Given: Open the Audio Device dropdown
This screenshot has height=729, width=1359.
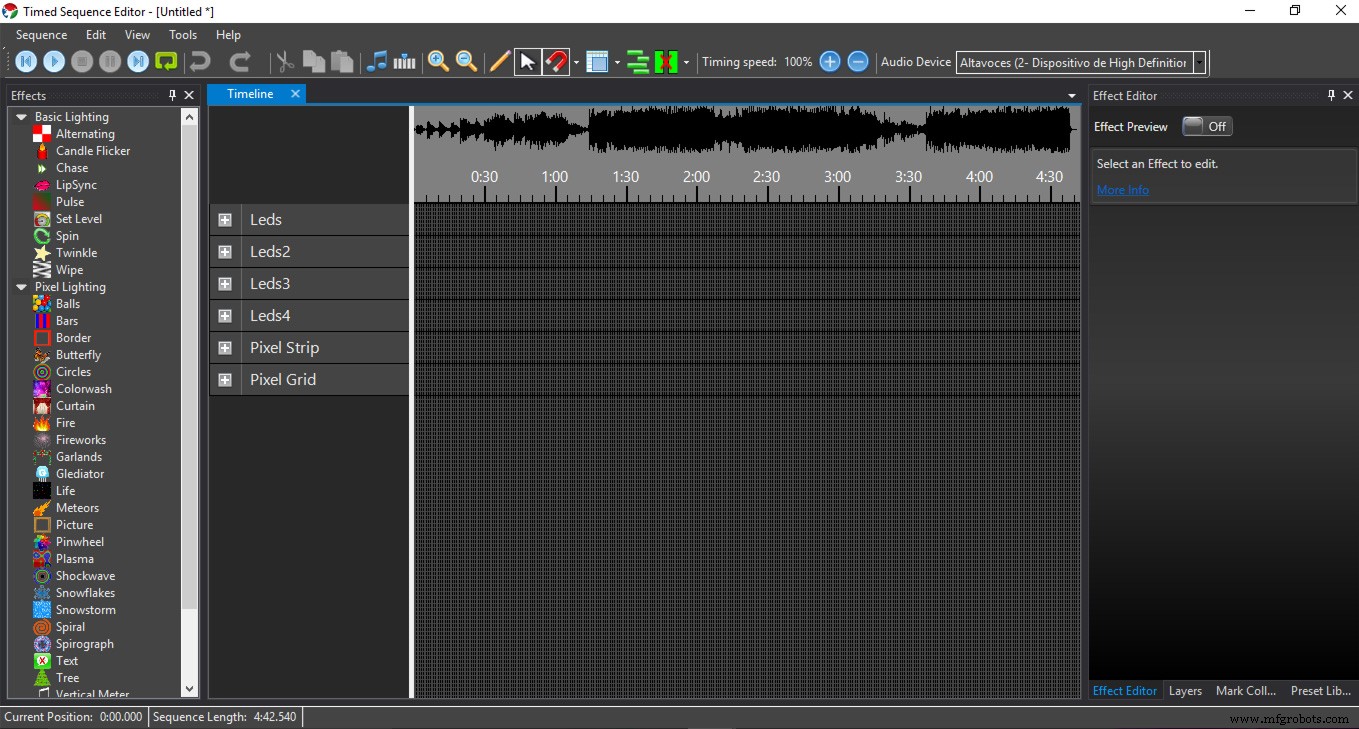Looking at the screenshot, I should pyautogui.click(x=1199, y=63).
